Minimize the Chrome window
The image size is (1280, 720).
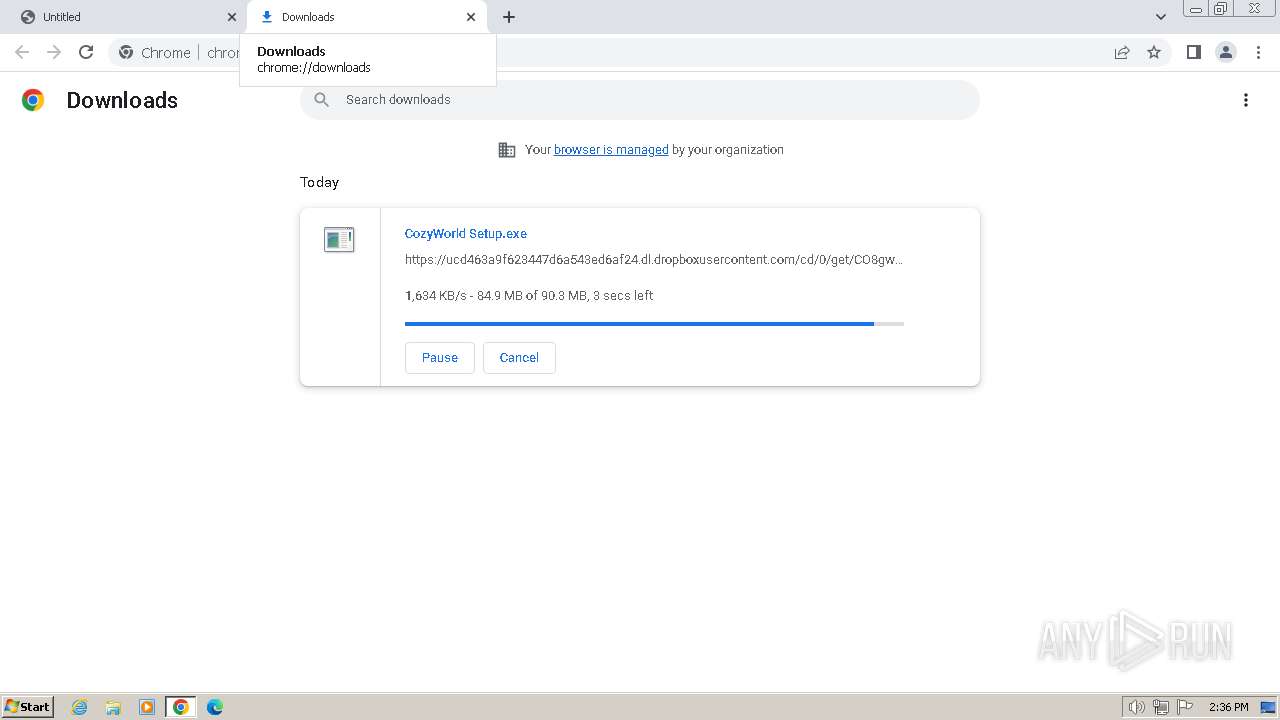coord(1195,9)
